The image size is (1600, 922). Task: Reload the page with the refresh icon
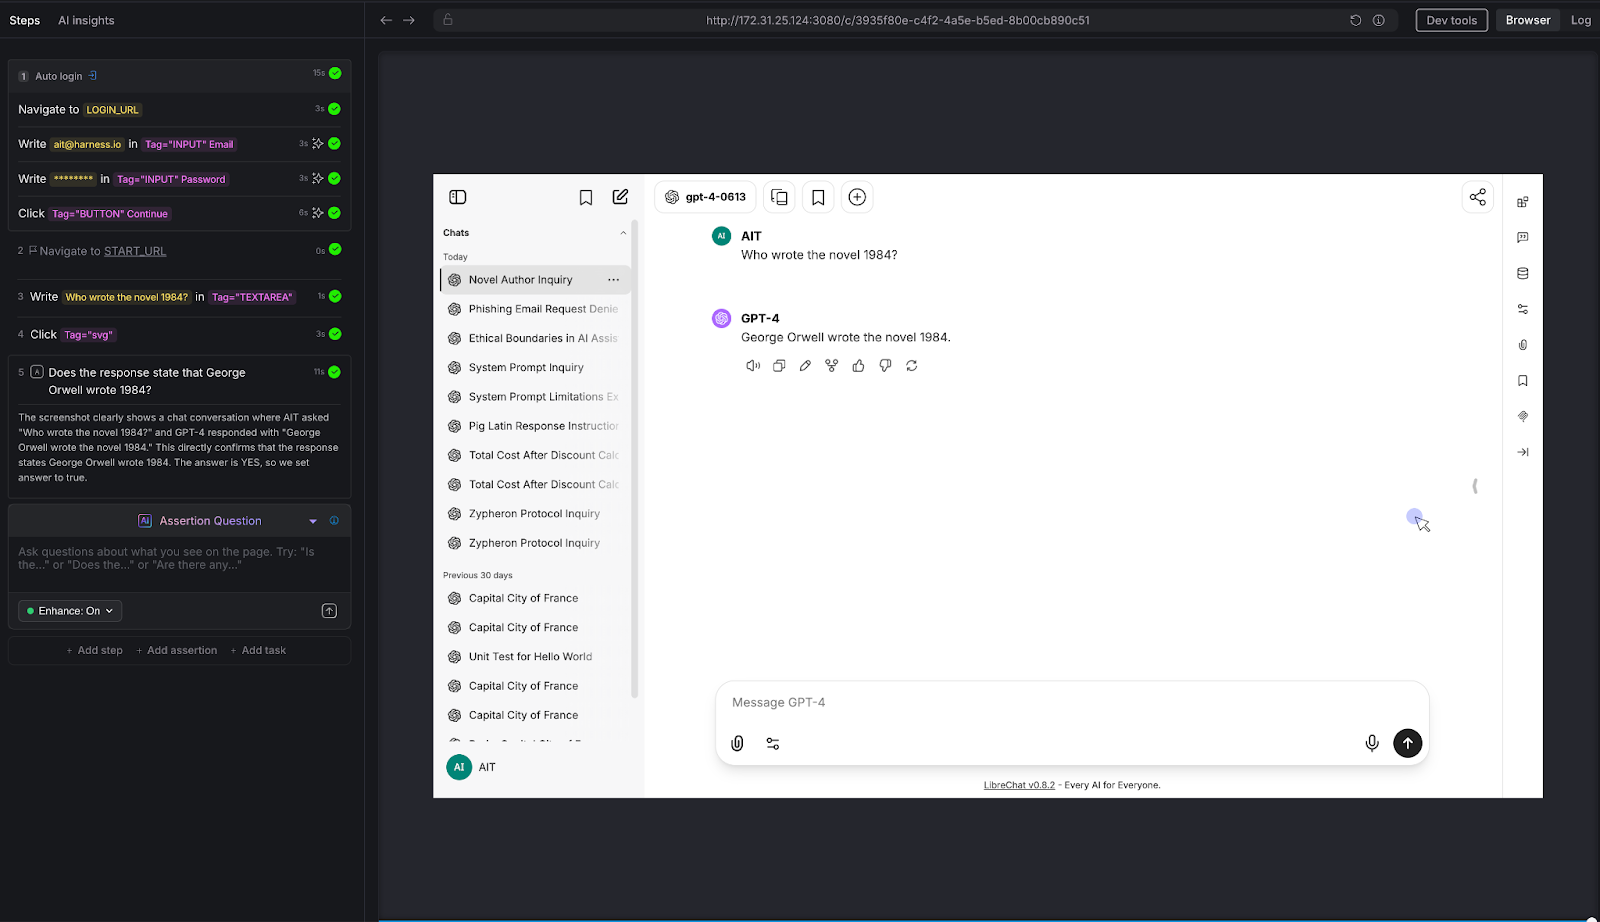click(x=1355, y=20)
